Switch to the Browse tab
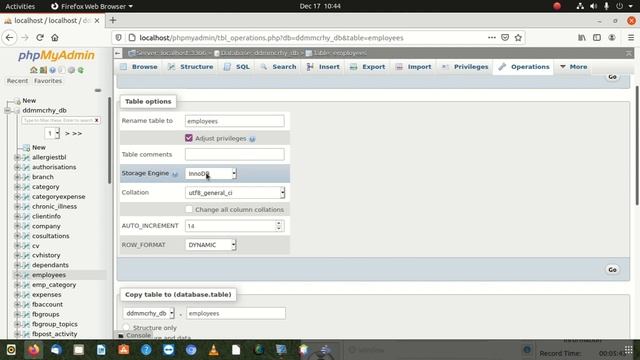The width and height of the screenshot is (640, 360). pyautogui.click(x=139, y=67)
